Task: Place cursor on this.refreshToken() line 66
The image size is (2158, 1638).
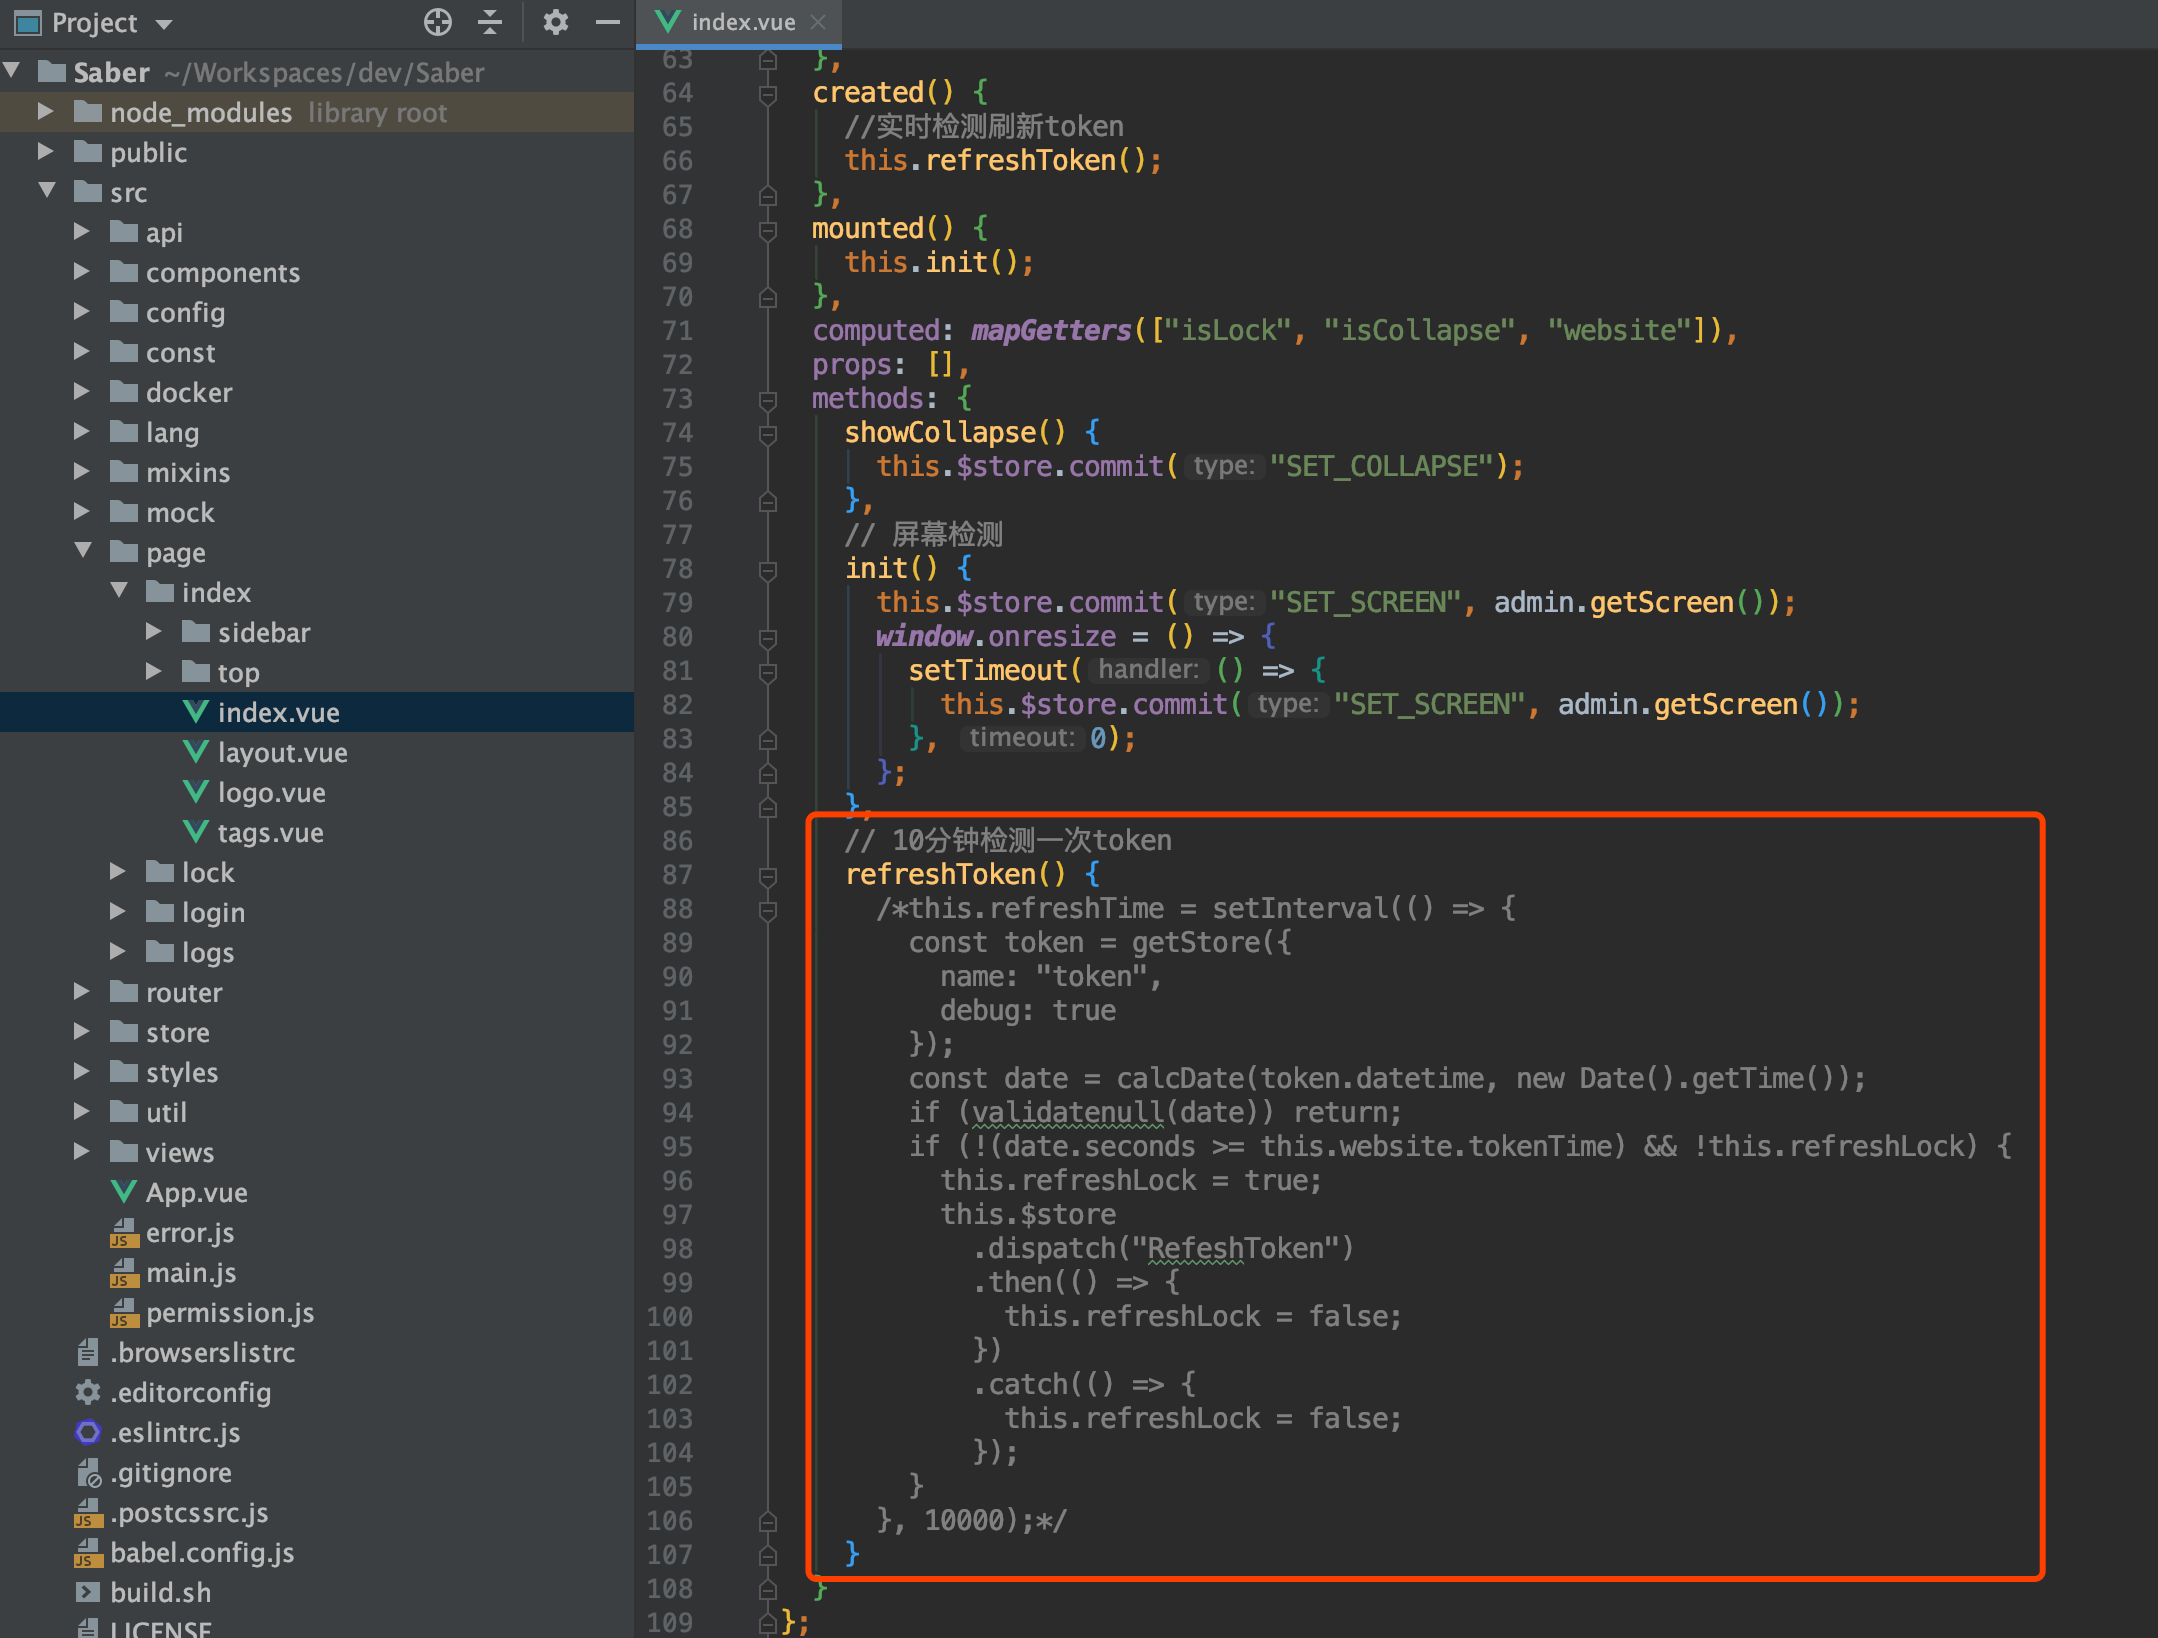Action: (x=1003, y=160)
